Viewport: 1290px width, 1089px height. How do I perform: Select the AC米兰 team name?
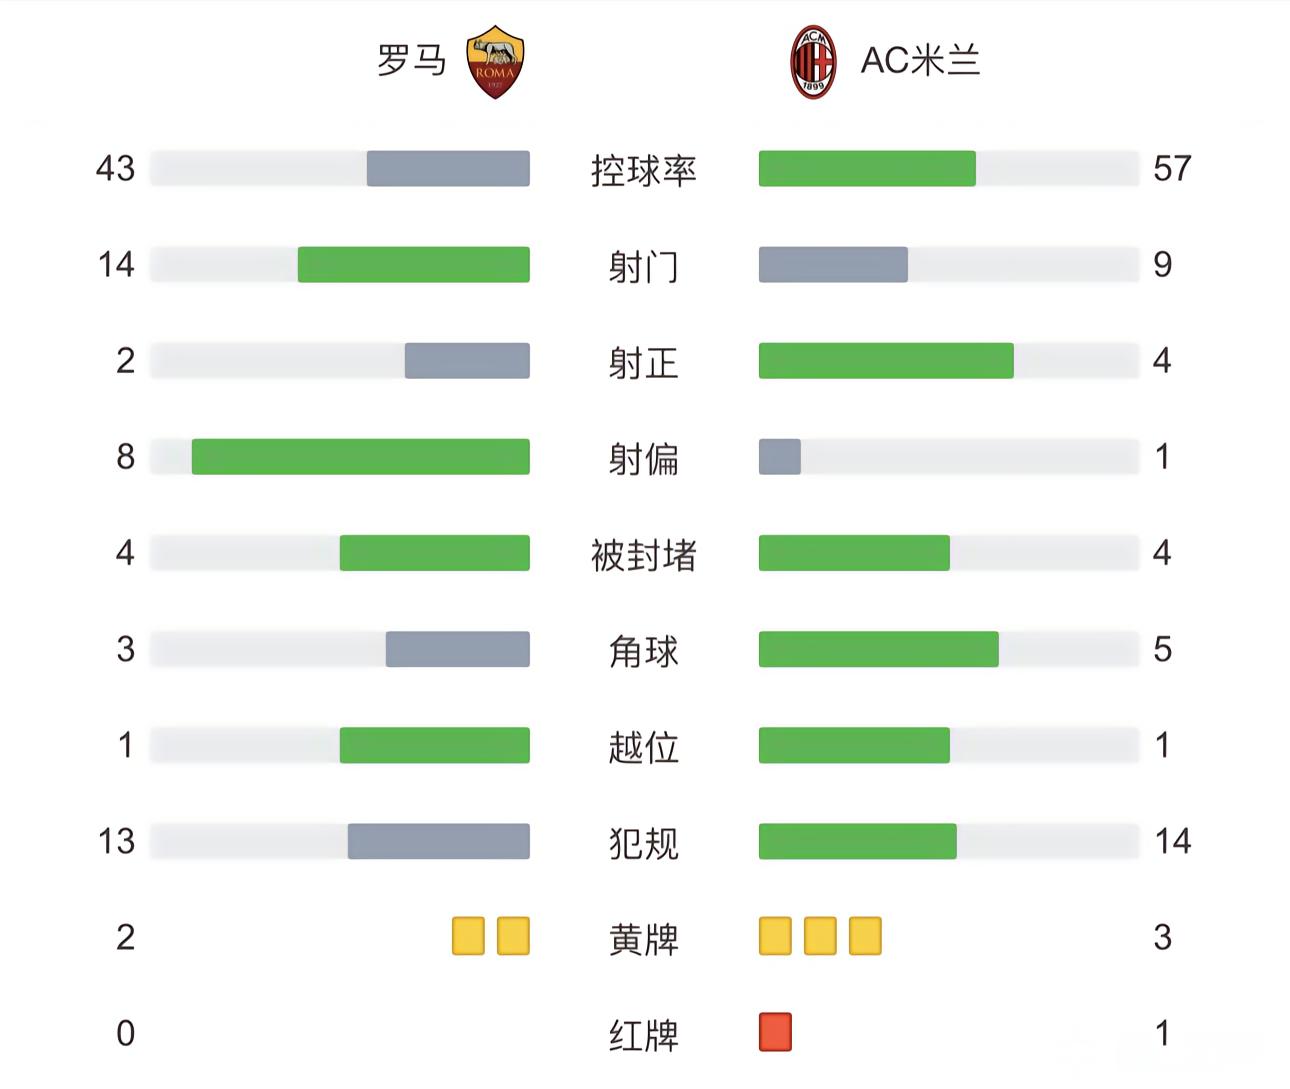coord(920,61)
